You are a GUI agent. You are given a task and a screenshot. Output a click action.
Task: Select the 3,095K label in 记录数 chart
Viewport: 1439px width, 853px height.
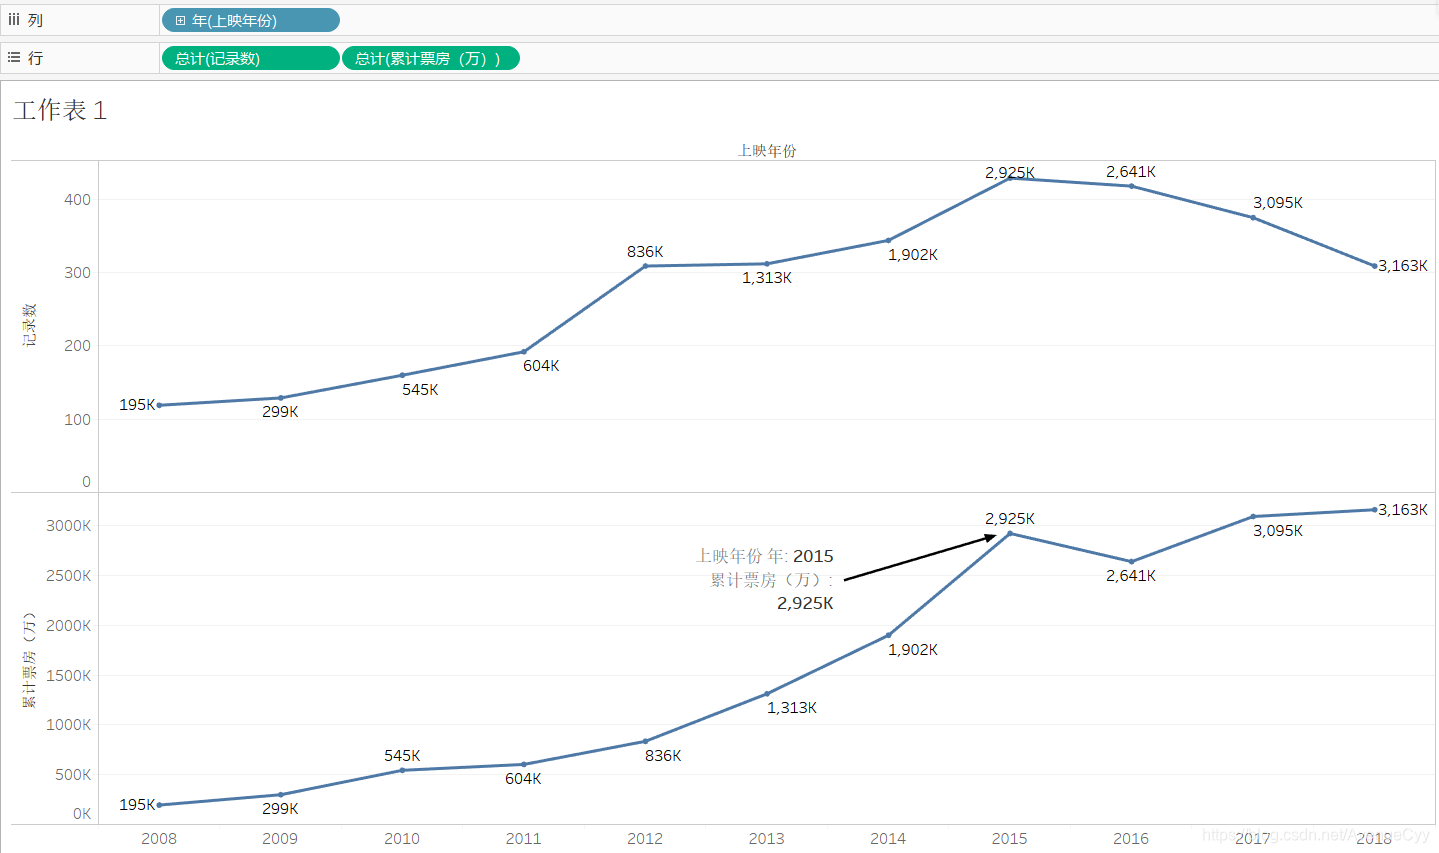(x=1278, y=203)
